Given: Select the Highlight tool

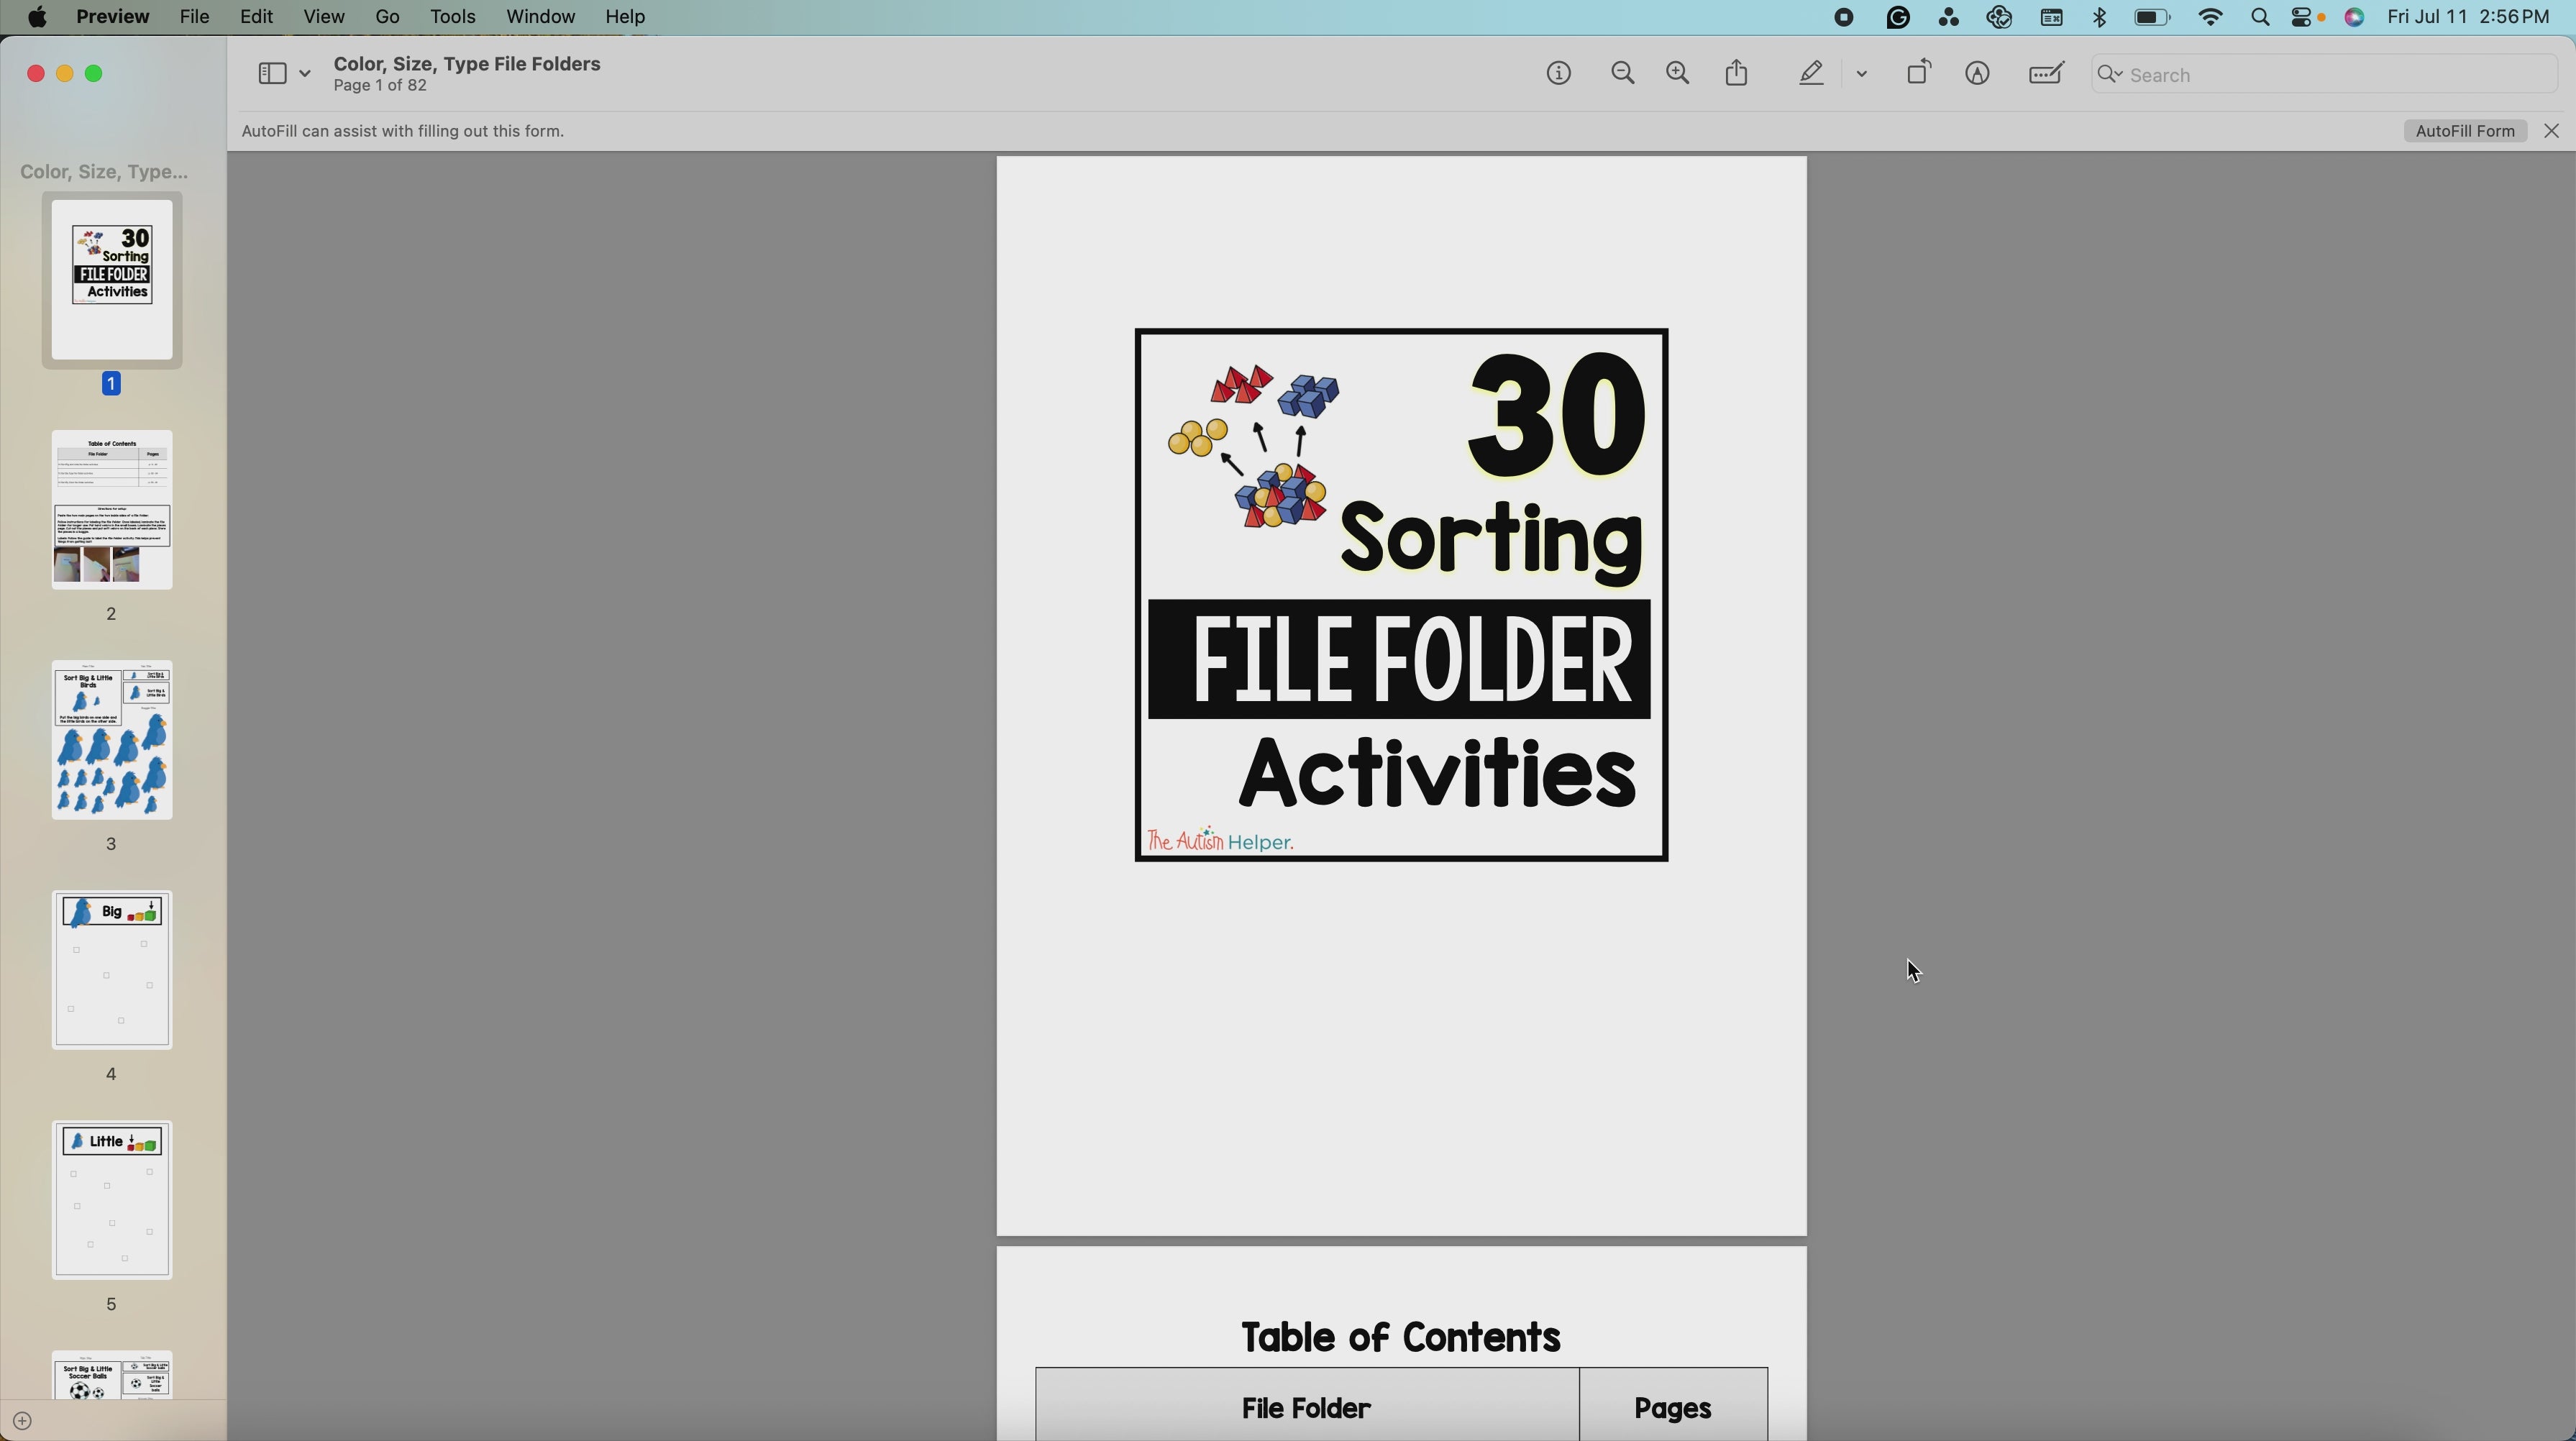Looking at the screenshot, I should click(x=1810, y=73).
